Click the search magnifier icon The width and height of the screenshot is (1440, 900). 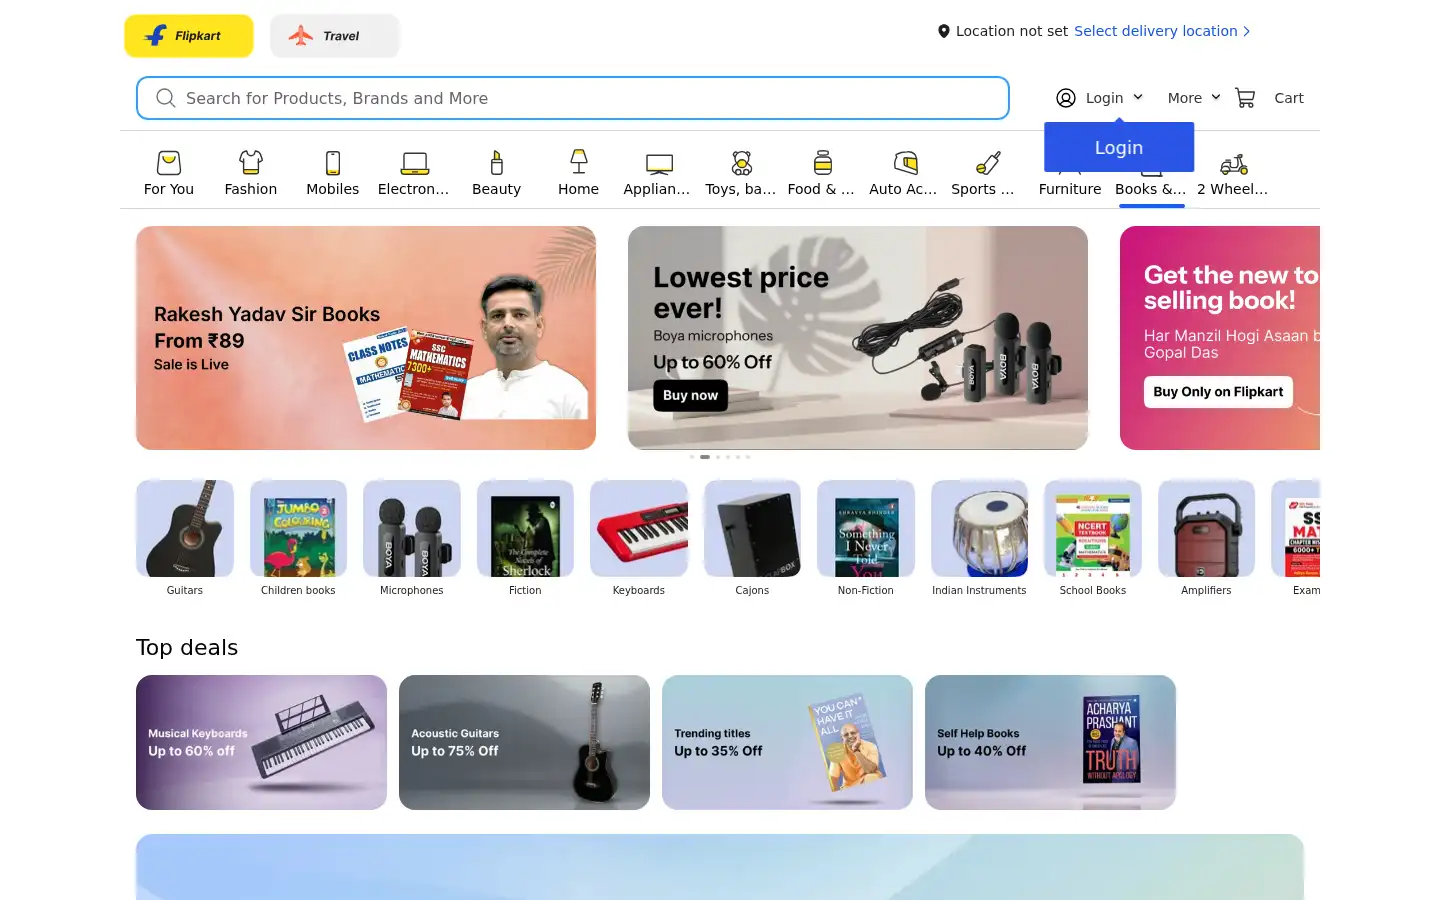pyautogui.click(x=166, y=98)
